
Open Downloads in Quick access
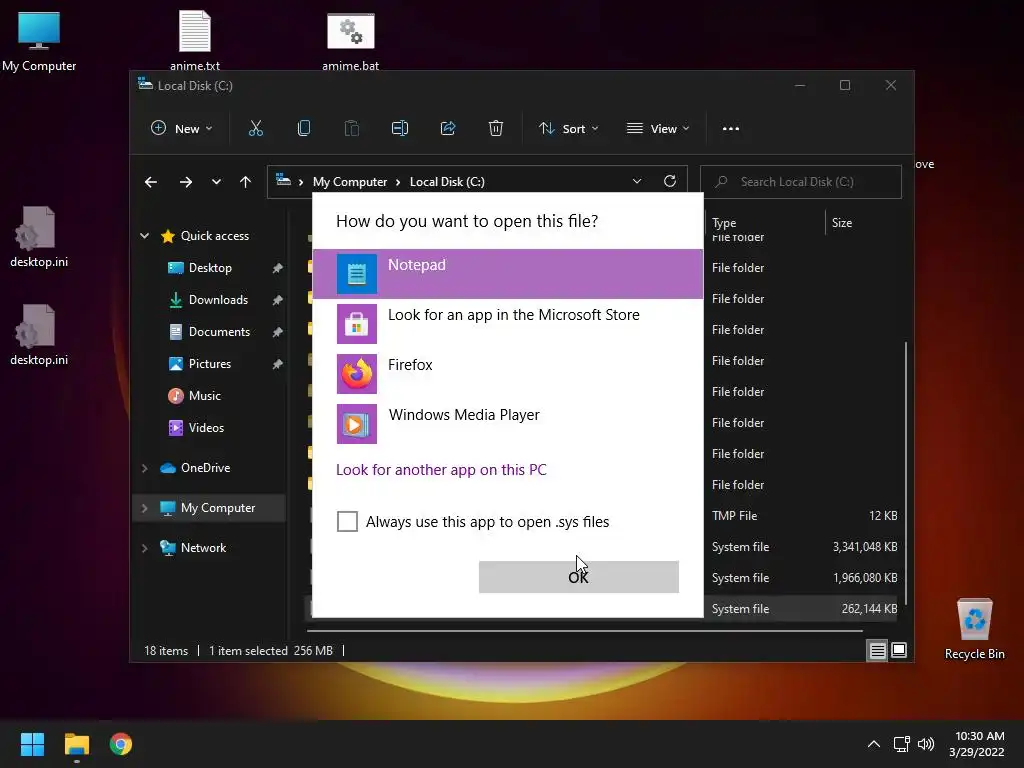pyautogui.click(x=218, y=300)
